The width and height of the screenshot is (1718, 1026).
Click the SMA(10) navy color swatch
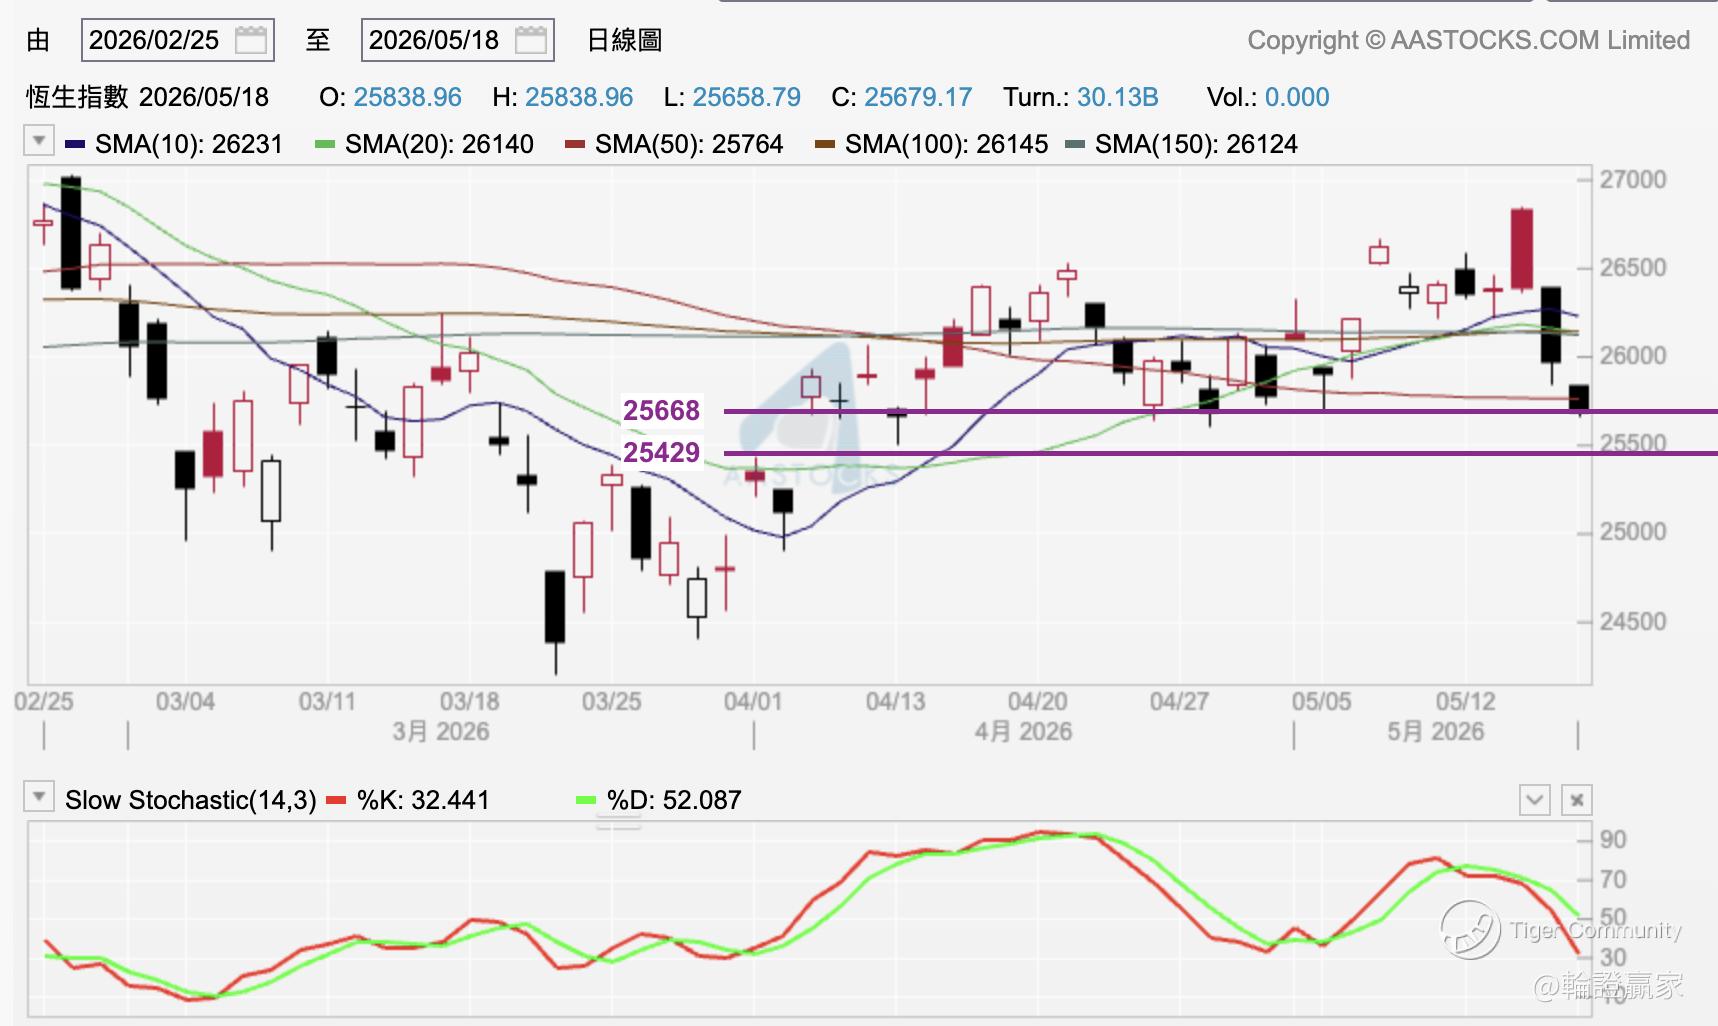tap(75, 144)
